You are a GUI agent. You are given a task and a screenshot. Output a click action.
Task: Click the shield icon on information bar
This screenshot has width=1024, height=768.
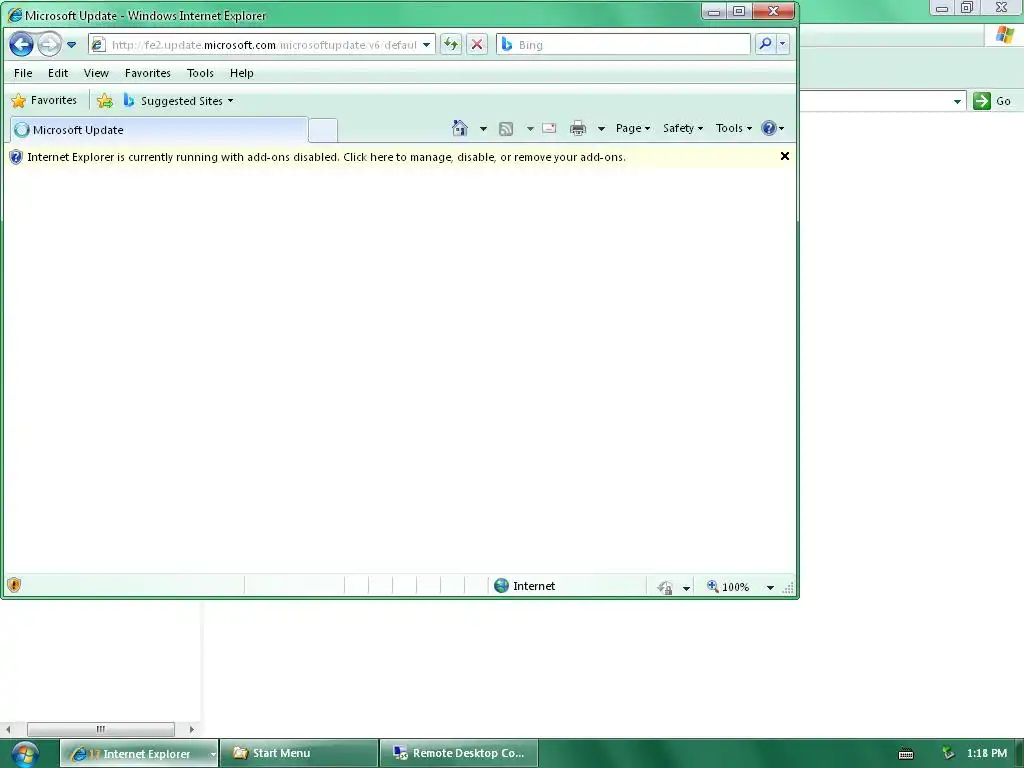tap(16, 157)
